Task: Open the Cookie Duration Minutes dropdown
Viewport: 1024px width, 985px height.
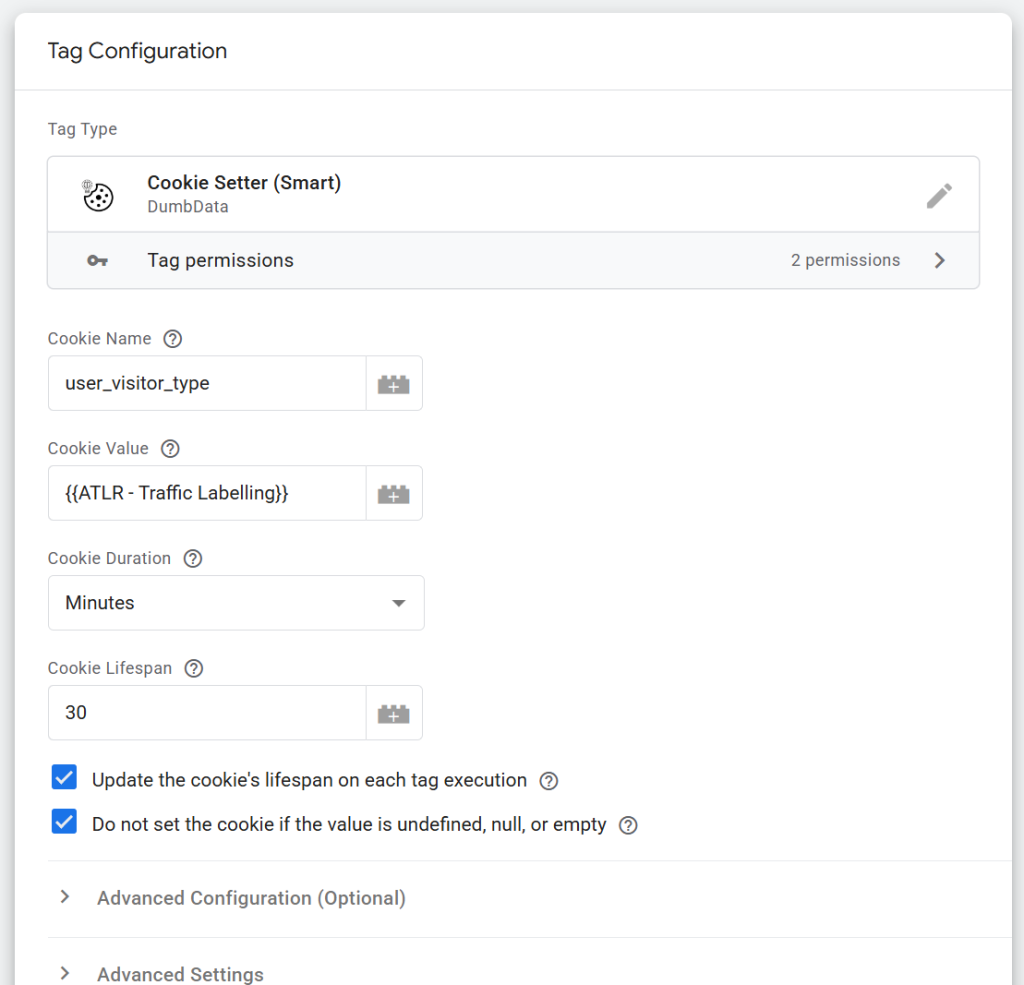Action: pyautogui.click(x=236, y=603)
